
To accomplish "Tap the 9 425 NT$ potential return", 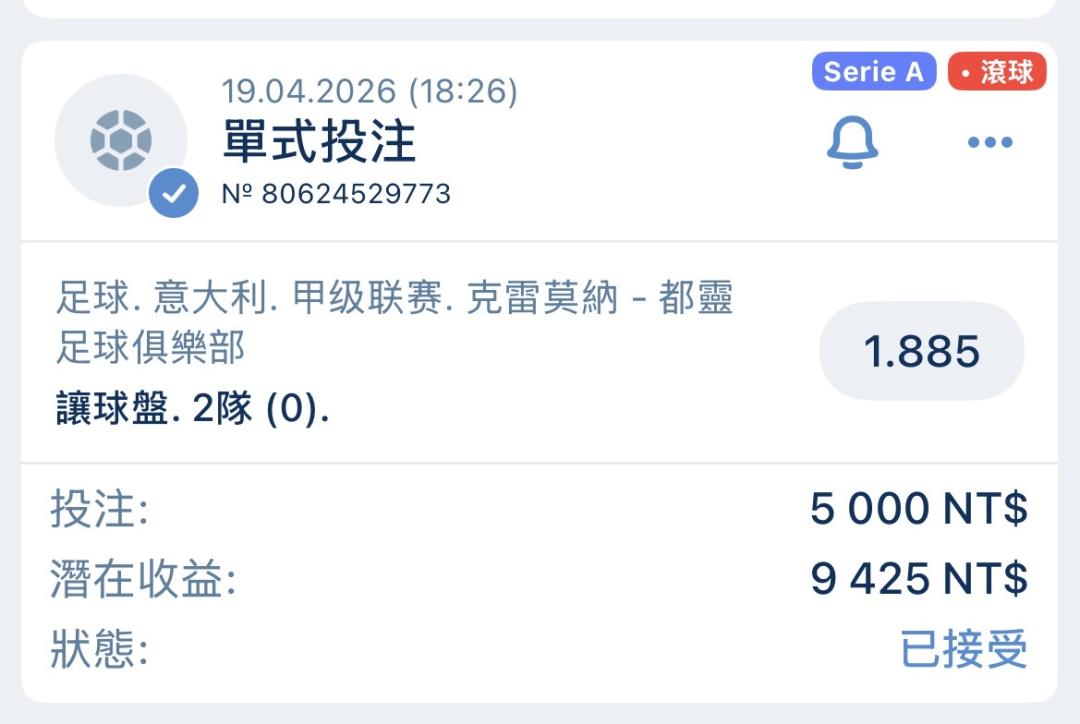I will point(918,579).
